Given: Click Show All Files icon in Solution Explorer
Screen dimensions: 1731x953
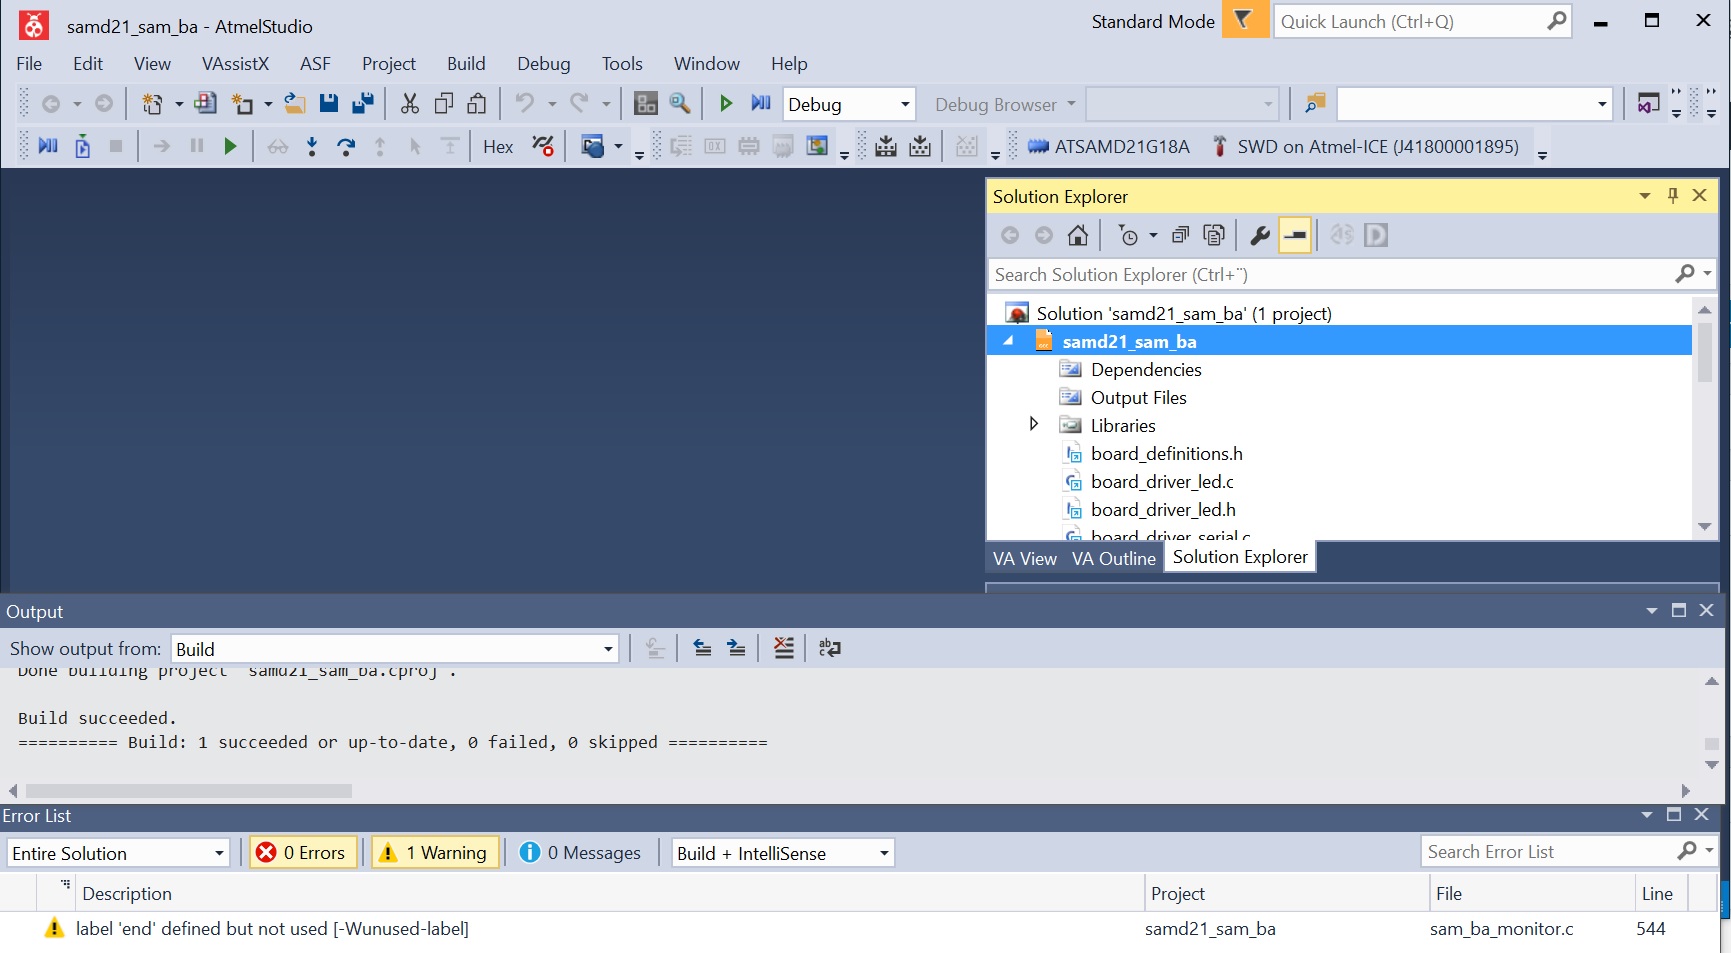Looking at the screenshot, I should (1214, 235).
